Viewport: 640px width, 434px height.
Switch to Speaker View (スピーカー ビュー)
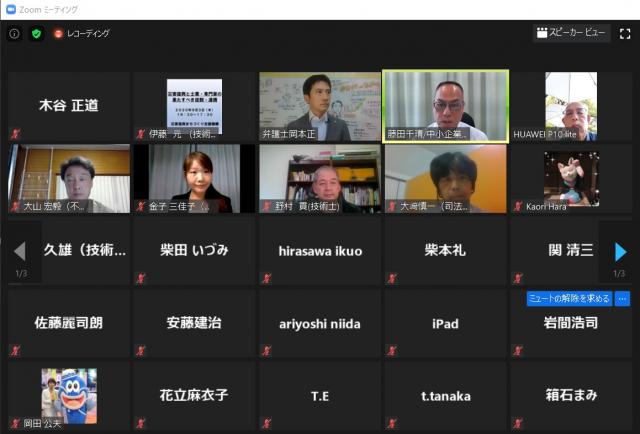[x=571, y=33]
